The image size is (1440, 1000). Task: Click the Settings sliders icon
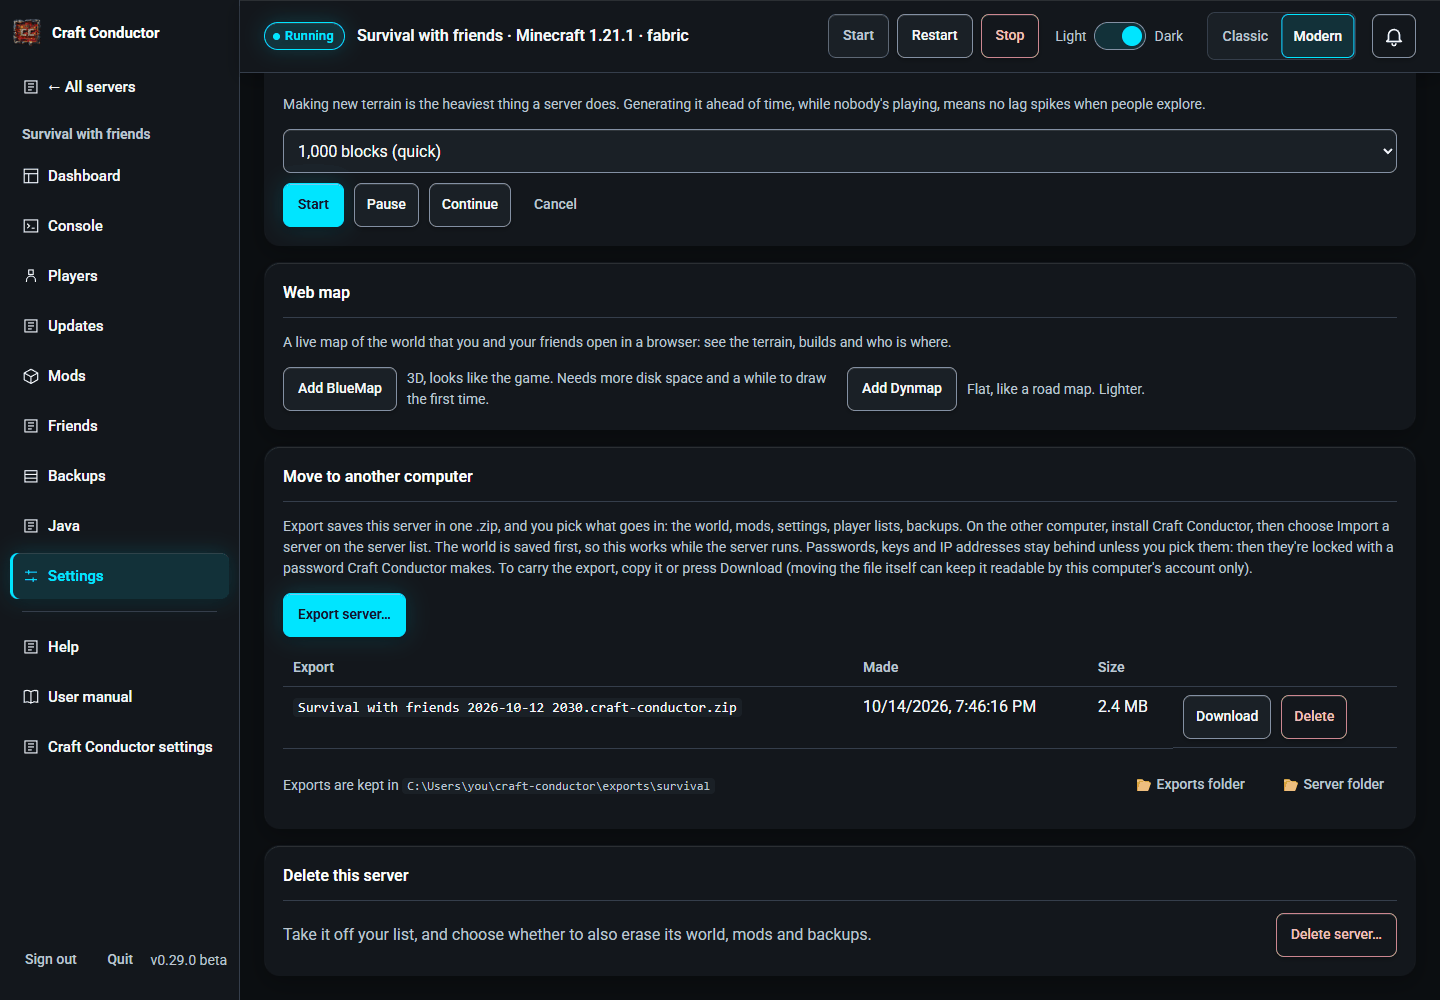pos(31,576)
